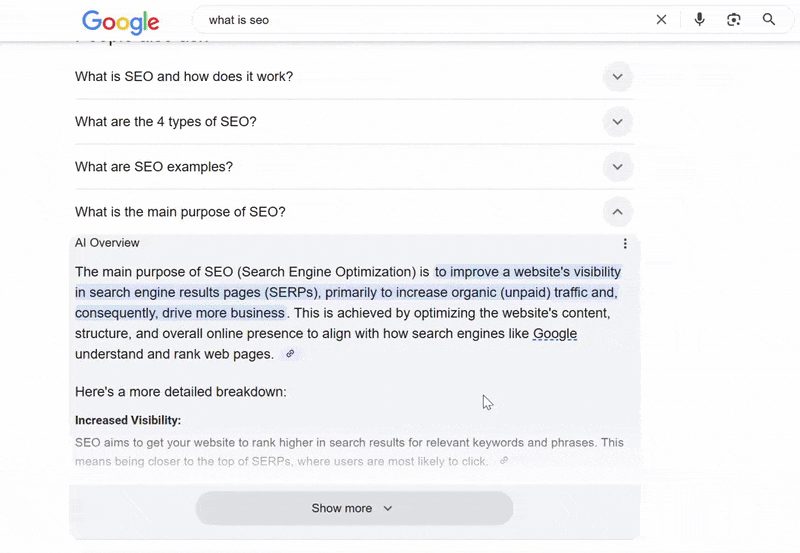Click the 'Increased Visibility:' heading
Image resolution: width=800 pixels, height=553 pixels.
(x=128, y=421)
